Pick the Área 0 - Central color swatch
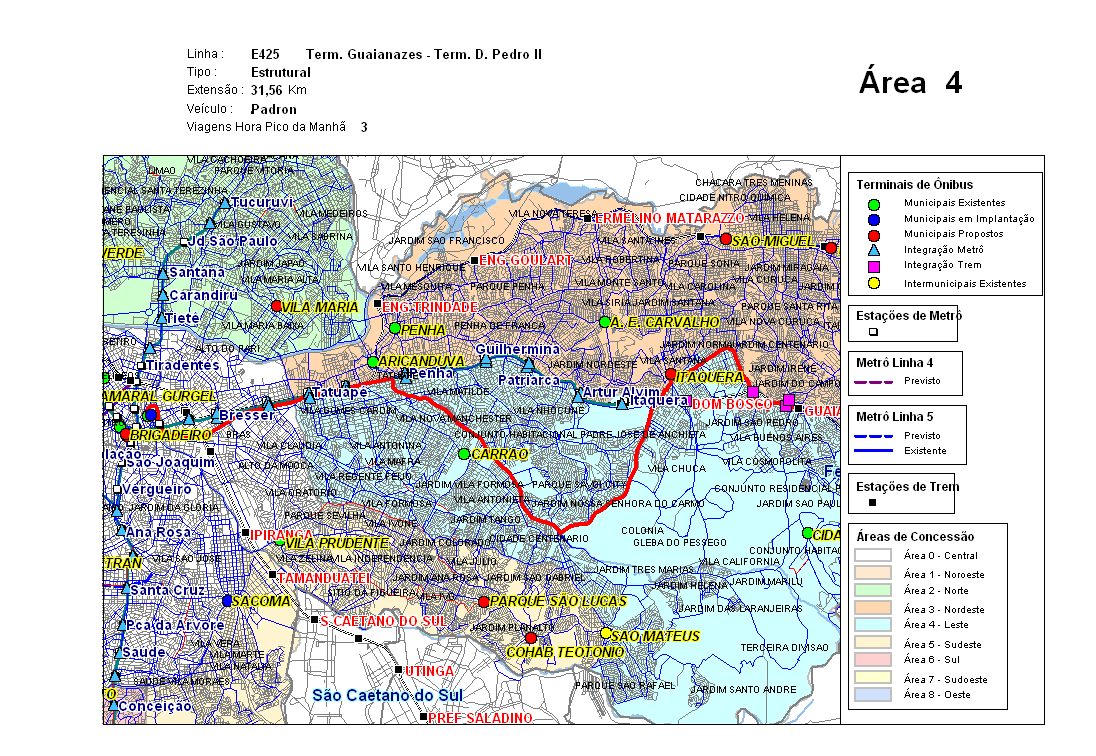The height and width of the screenshot is (756, 1096). click(x=872, y=555)
